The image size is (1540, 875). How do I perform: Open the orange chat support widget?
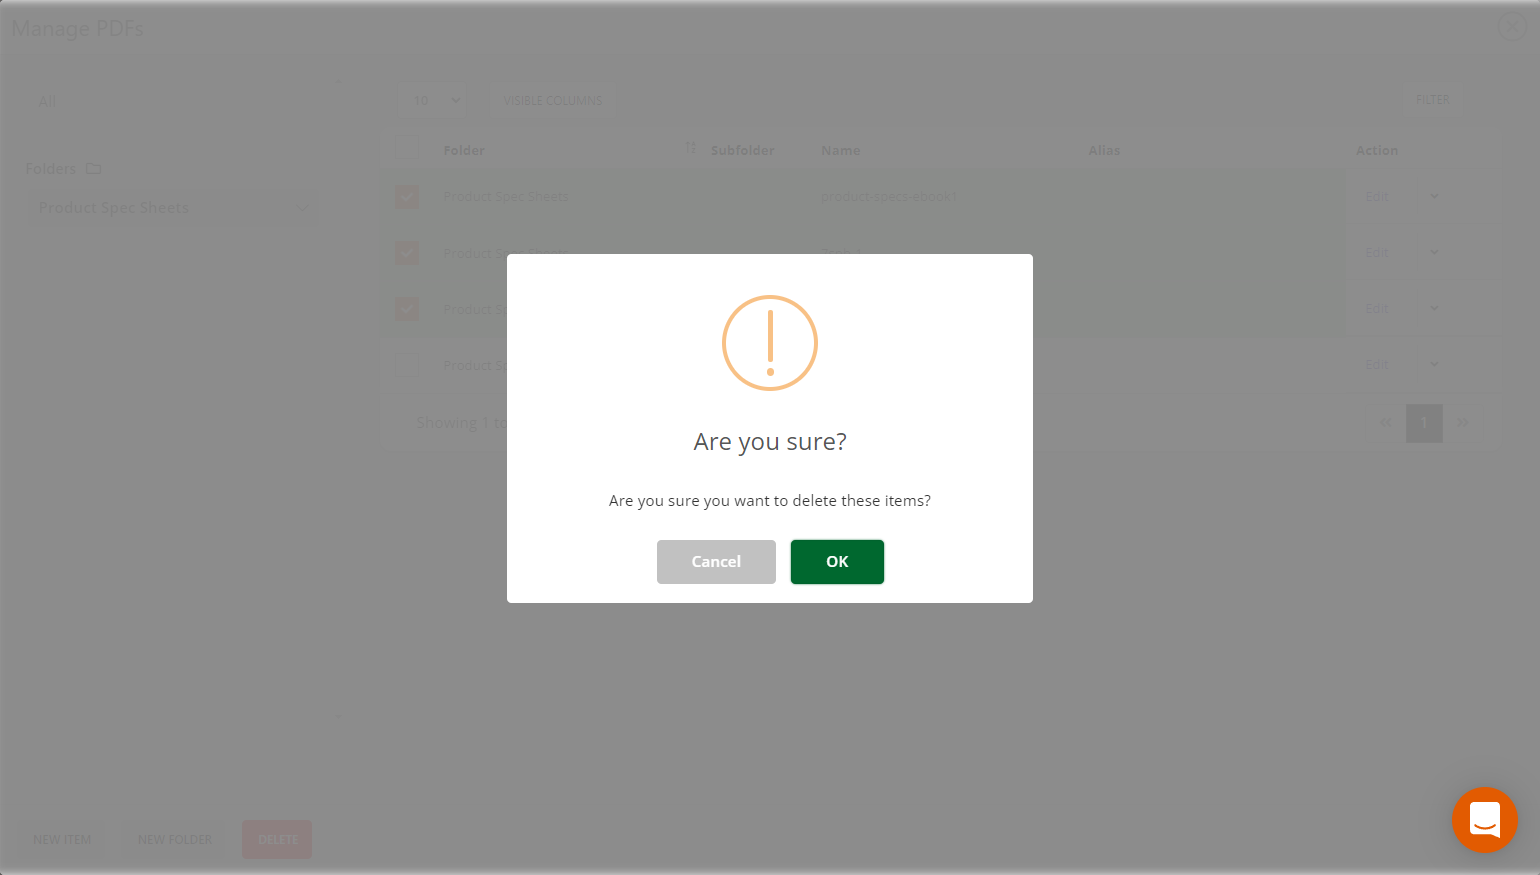pos(1485,820)
